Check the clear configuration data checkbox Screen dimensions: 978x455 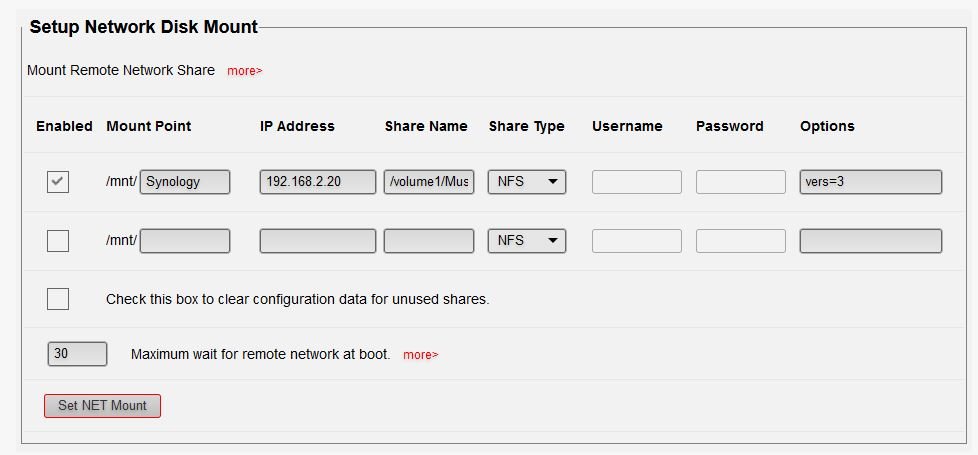point(58,299)
